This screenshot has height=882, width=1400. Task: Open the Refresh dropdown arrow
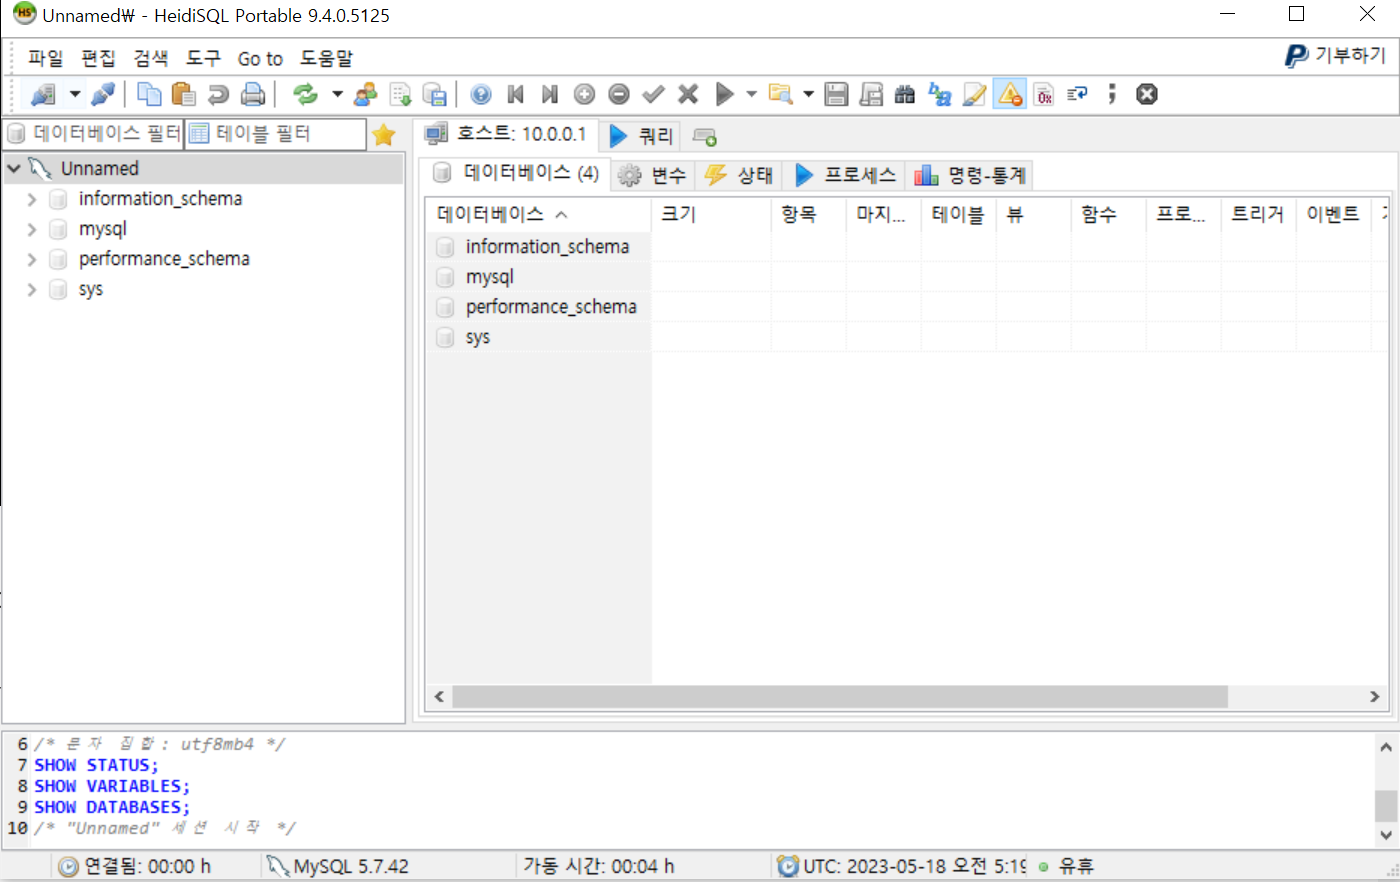tap(337, 95)
